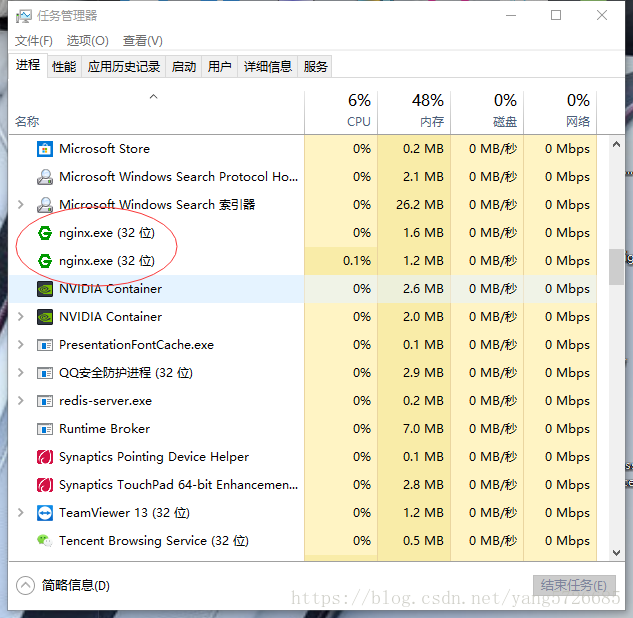Select redis-server.exe process name

[x=105, y=401]
